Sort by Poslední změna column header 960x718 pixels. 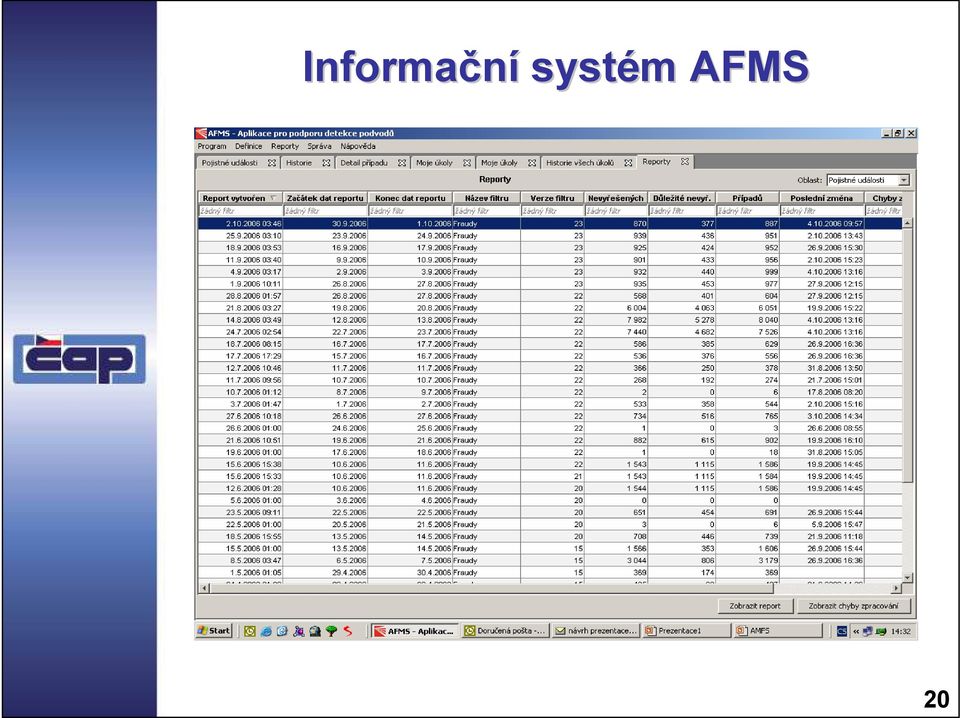point(822,198)
